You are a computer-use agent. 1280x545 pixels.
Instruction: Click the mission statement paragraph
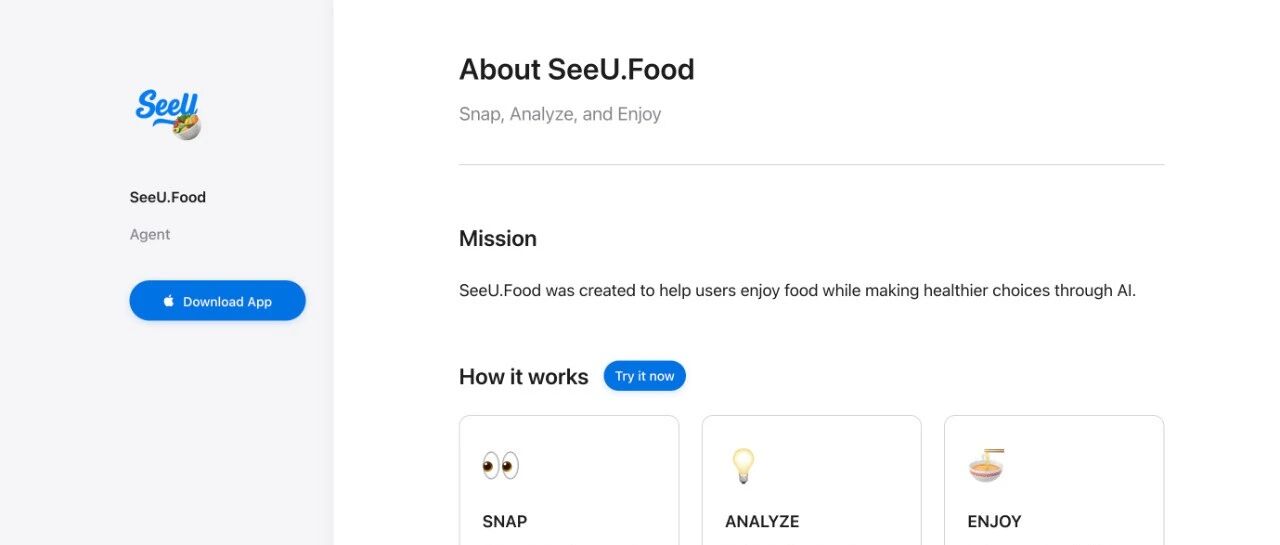coord(797,291)
